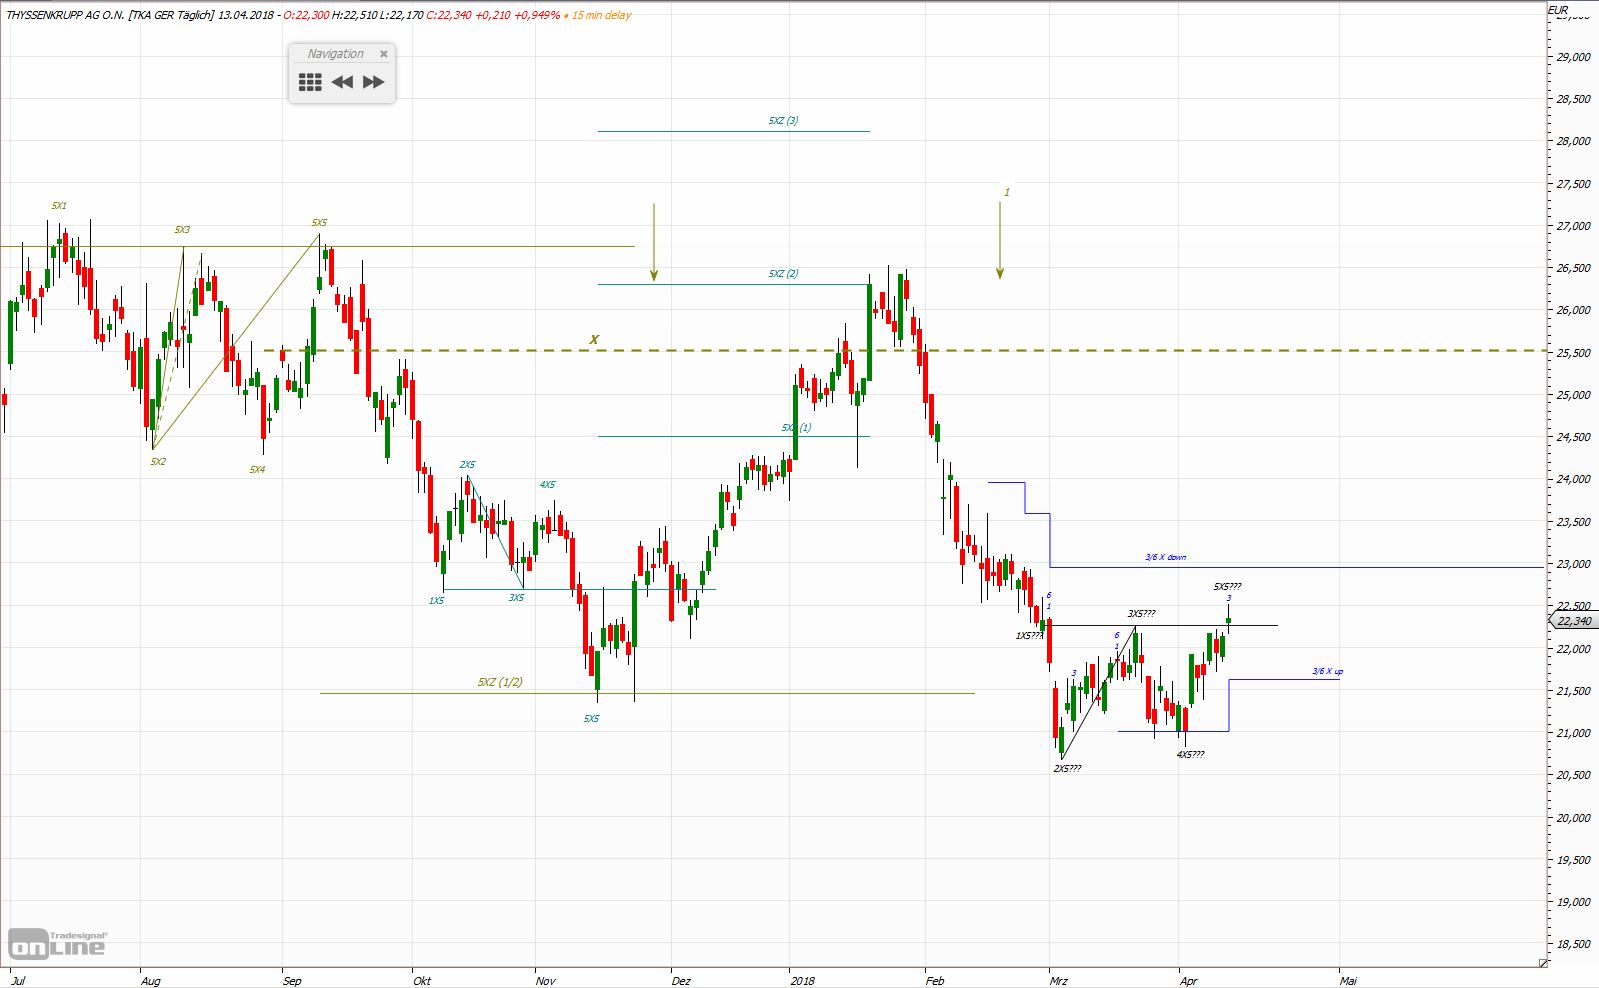Click the THYSSENKRUPP AG O.N. chart title
Viewport: 1599px width, 988px height.
66,15
